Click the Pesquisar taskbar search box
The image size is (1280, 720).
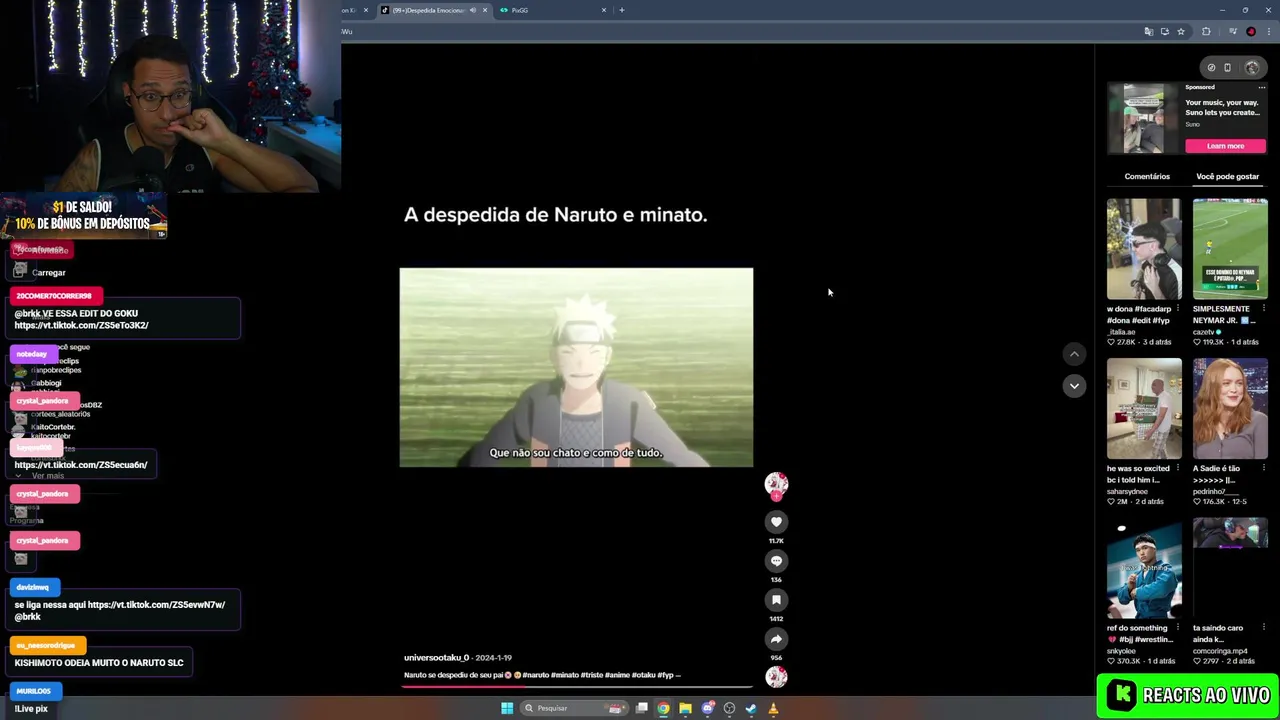[575, 708]
